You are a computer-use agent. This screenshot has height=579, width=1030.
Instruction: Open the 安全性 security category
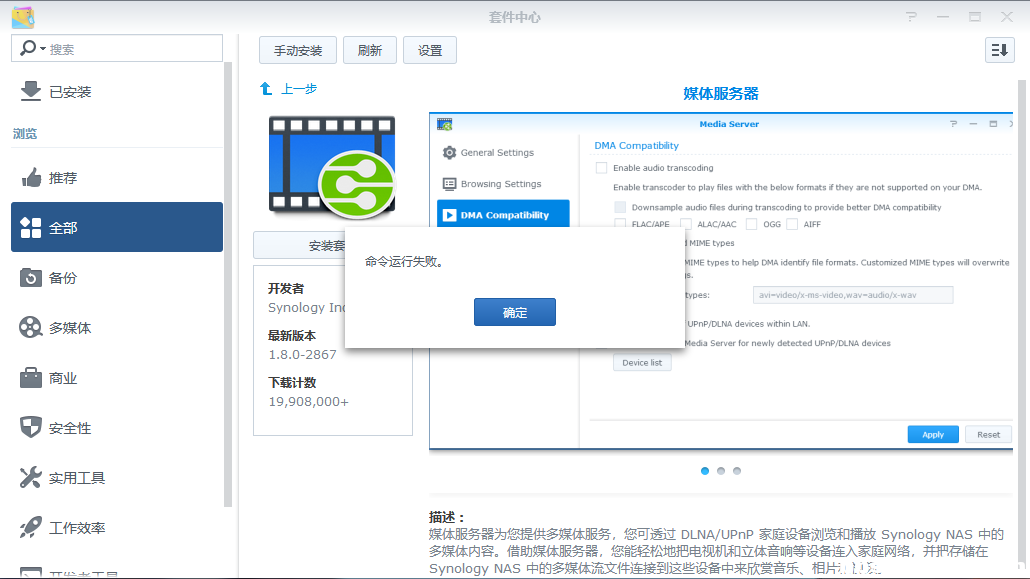(117, 428)
